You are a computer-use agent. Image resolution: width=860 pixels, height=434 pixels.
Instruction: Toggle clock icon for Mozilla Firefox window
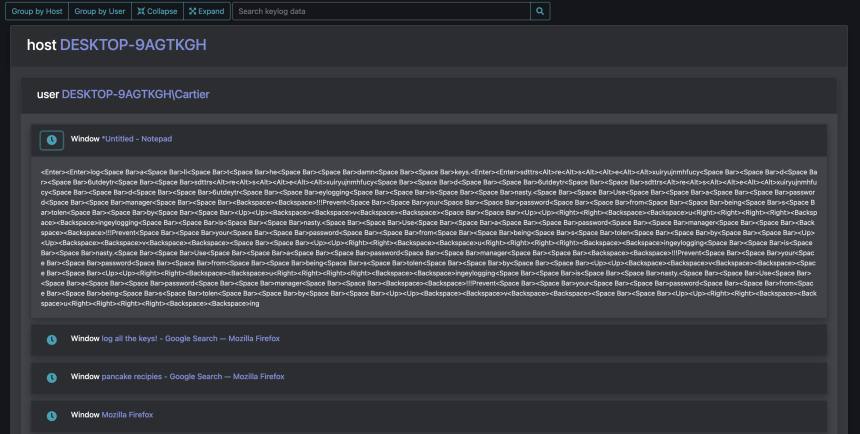52,416
